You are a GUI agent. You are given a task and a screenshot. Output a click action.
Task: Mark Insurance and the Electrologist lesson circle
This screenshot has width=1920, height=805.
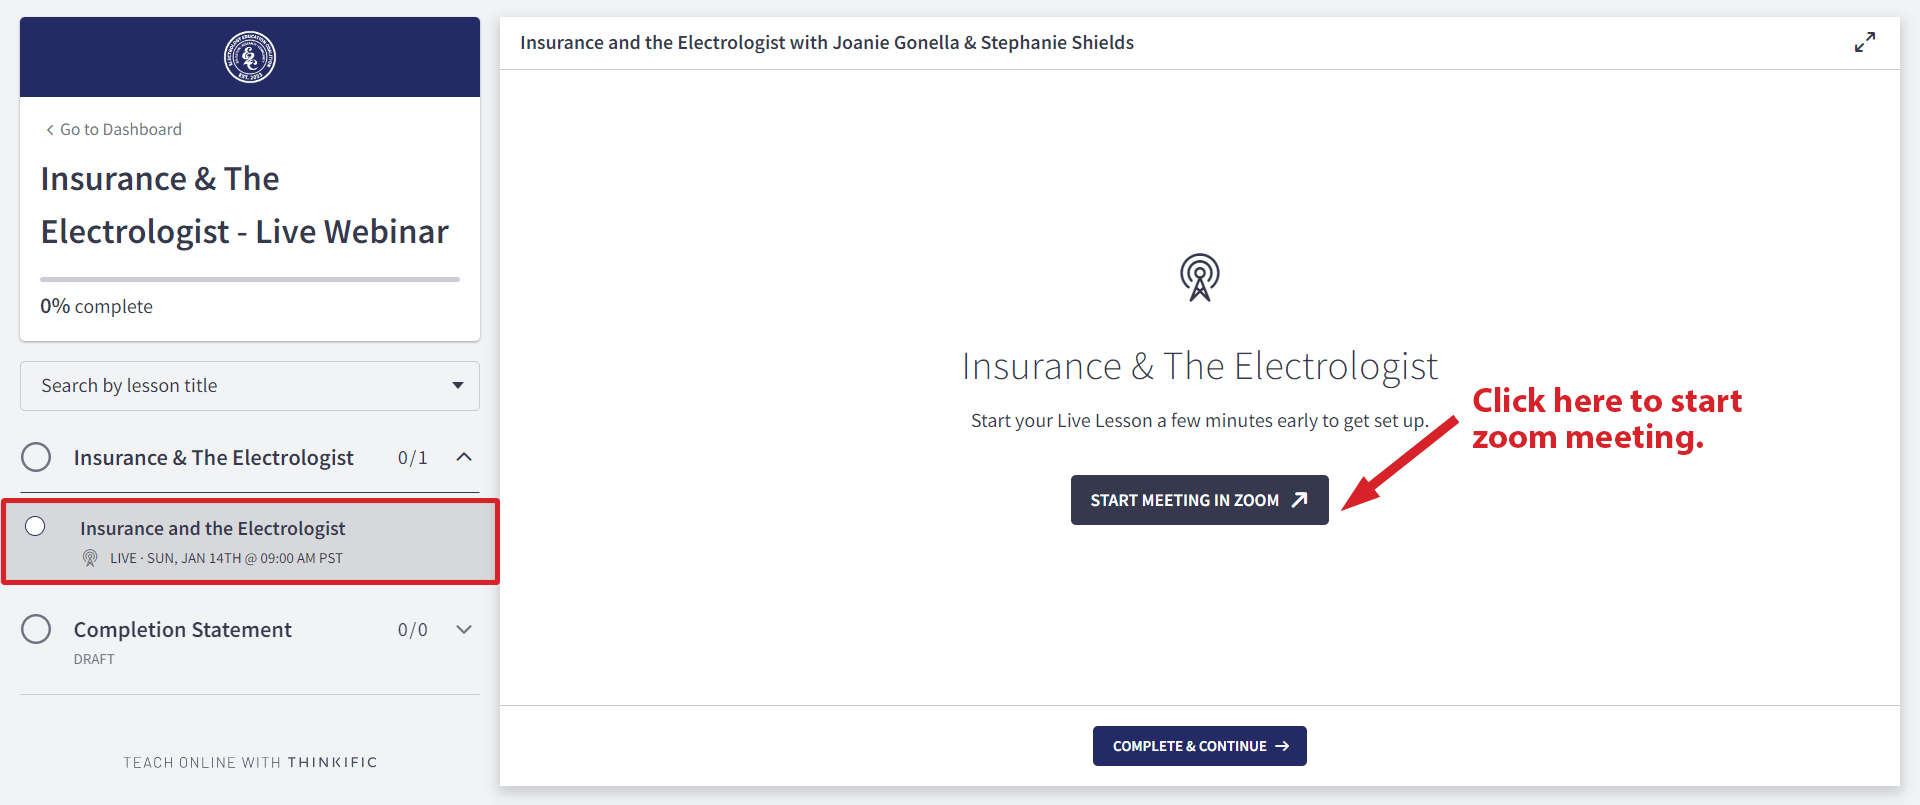pos(35,526)
